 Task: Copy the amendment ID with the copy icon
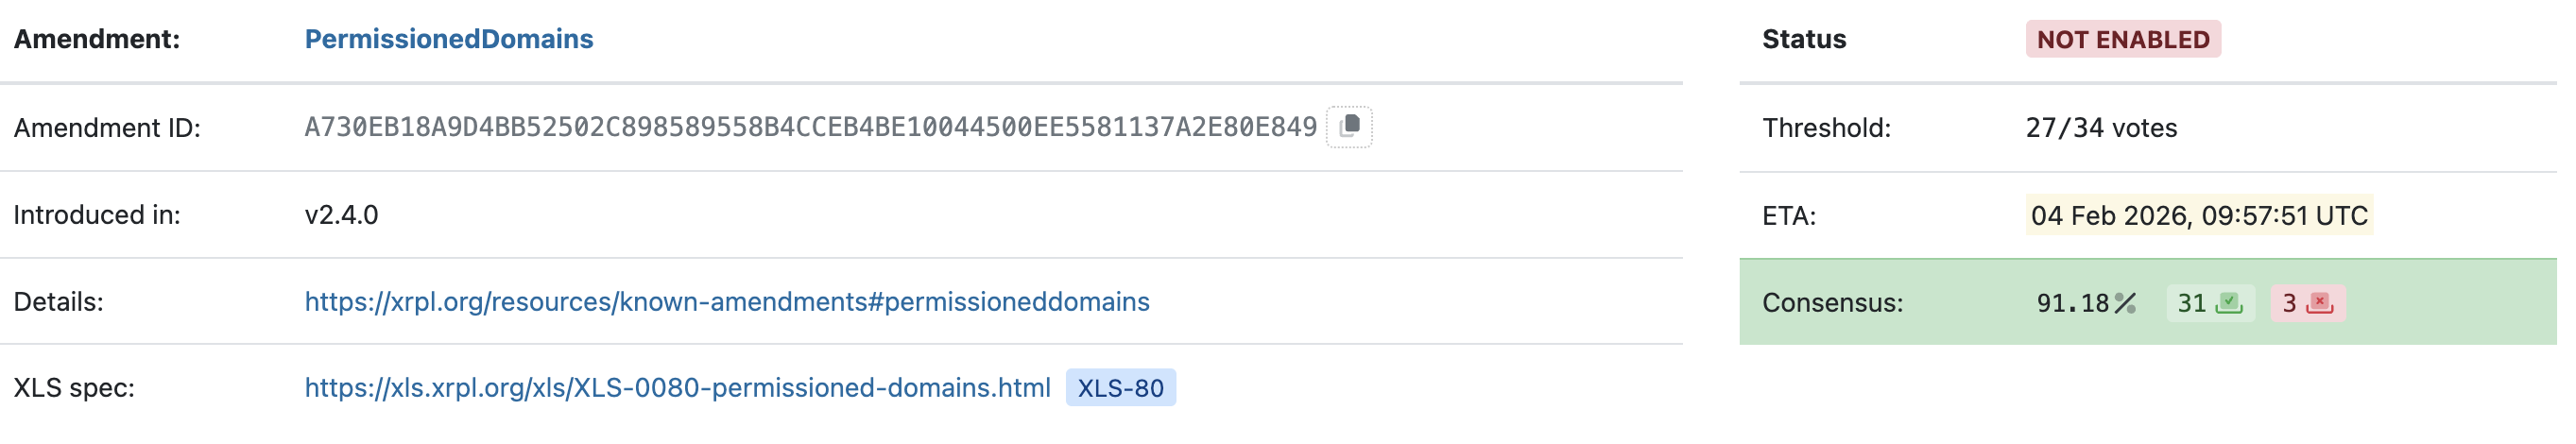[1349, 127]
